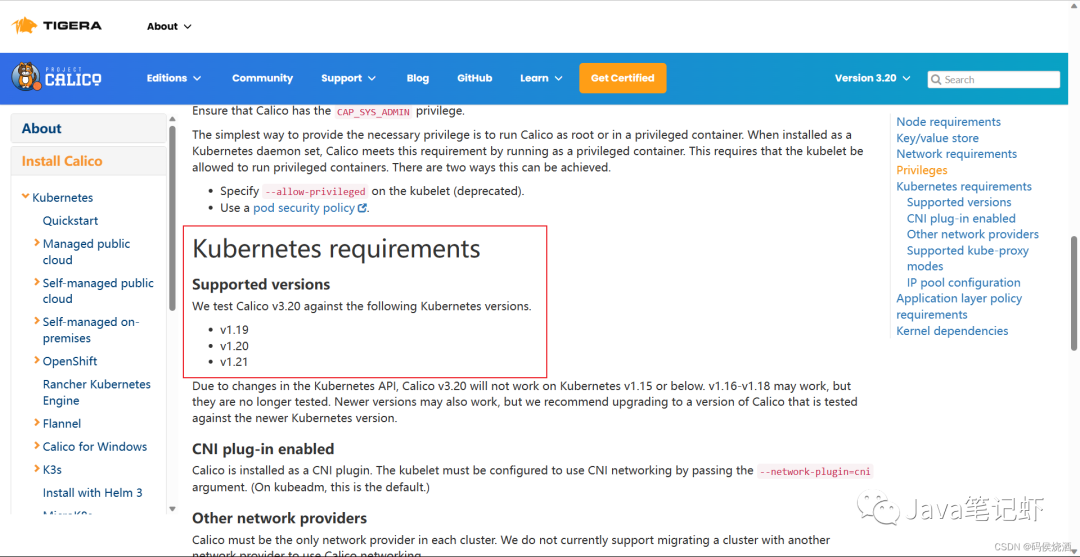Jump to Kernel dependencies section
The width and height of the screenshot is (1080, 557).
(x=952, y=331)
